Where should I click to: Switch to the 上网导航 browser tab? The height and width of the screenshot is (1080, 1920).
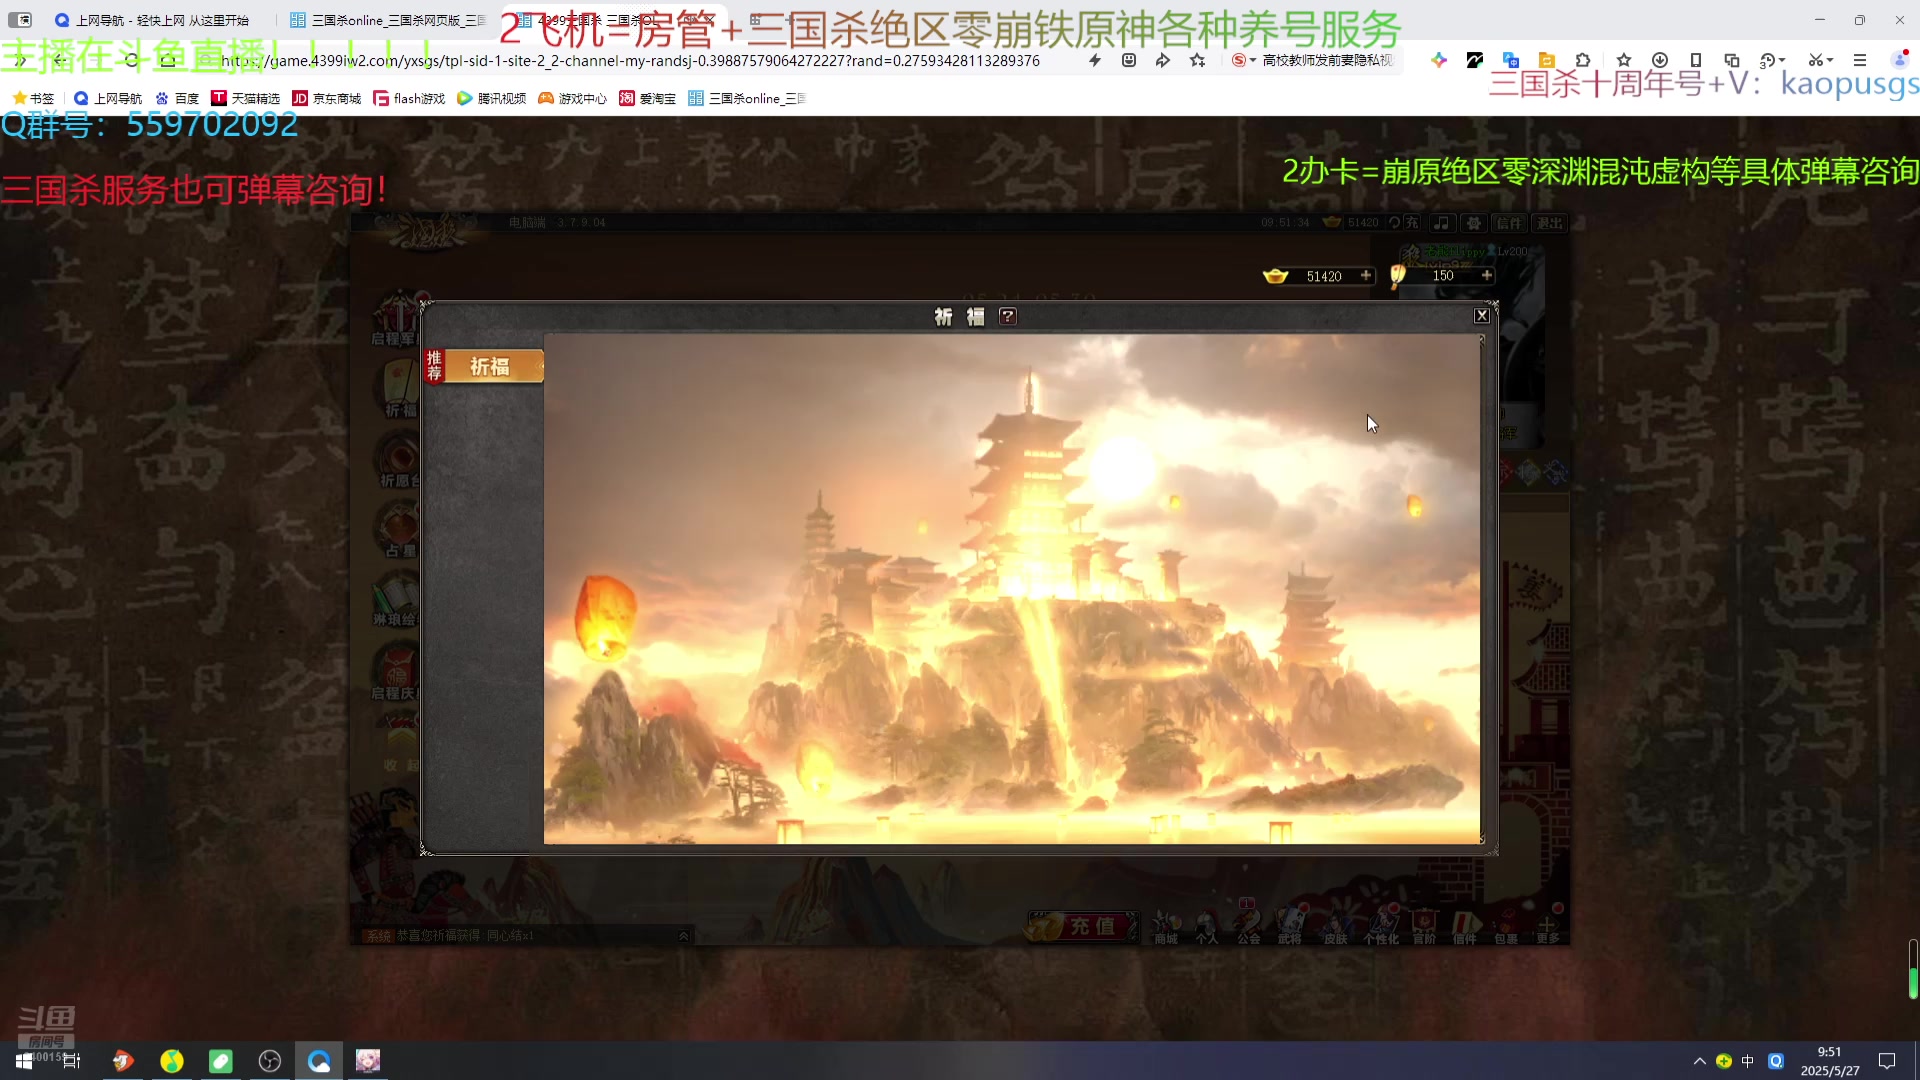click(152, 20)
